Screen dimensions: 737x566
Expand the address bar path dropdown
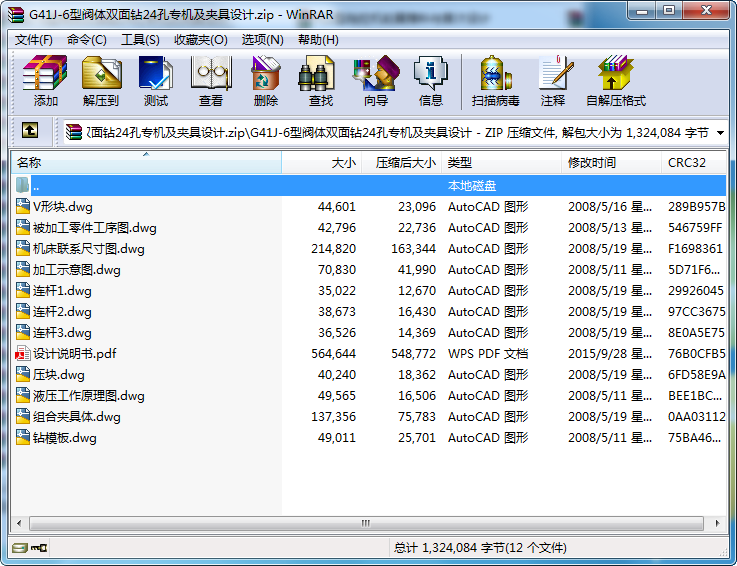click(x=720, y=132)
